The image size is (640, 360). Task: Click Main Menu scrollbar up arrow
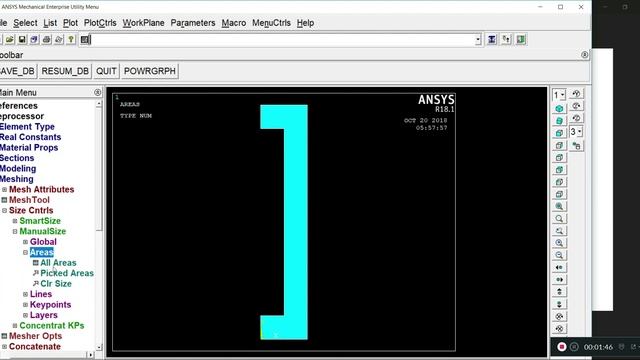(x=99, y=104)
